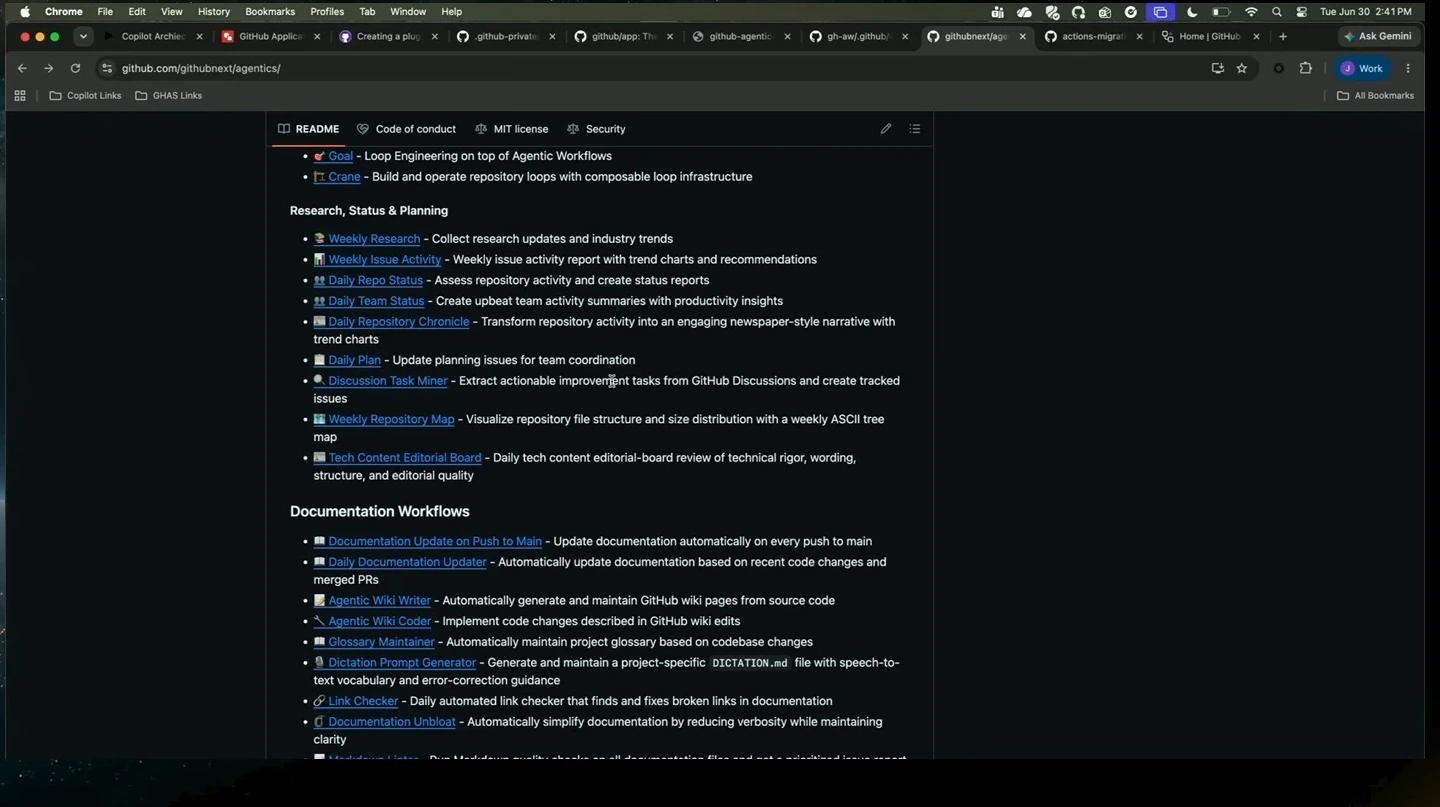This screenshot has width=1440, height=807.
Task: Open the Work profile menu
Action: pos(1362,68)
